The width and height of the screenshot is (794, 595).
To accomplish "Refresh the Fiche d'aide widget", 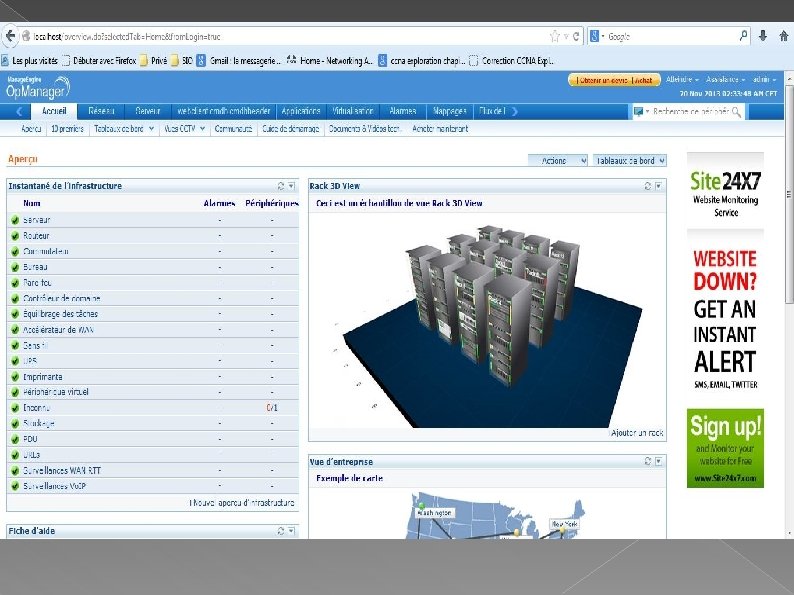I will pyautogui.click(x=281, y=531).
